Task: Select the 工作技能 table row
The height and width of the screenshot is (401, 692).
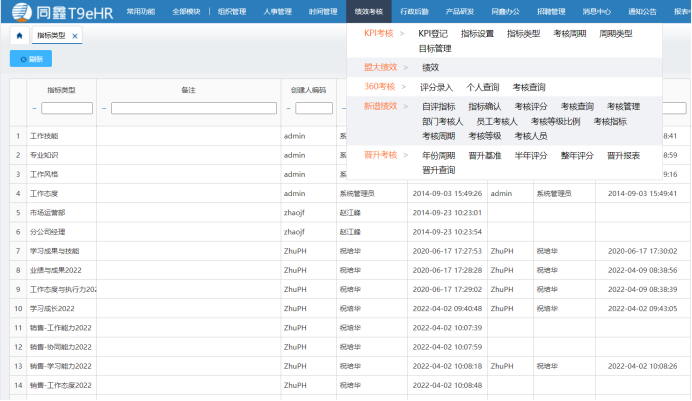Action: coord(45,135)
